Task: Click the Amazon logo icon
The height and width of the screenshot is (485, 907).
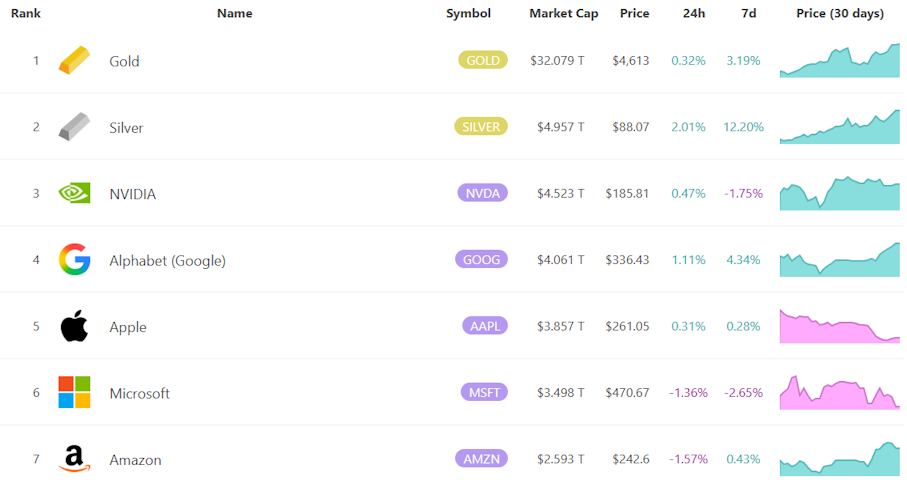Action: (x=74, y=459)
